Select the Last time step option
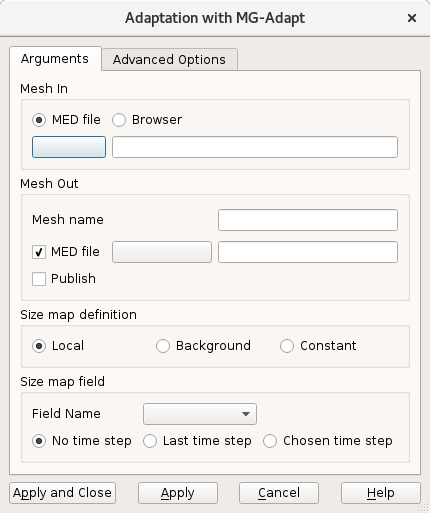Image resolution: width=430 pixels, height=513 pixels. point(150,441)
